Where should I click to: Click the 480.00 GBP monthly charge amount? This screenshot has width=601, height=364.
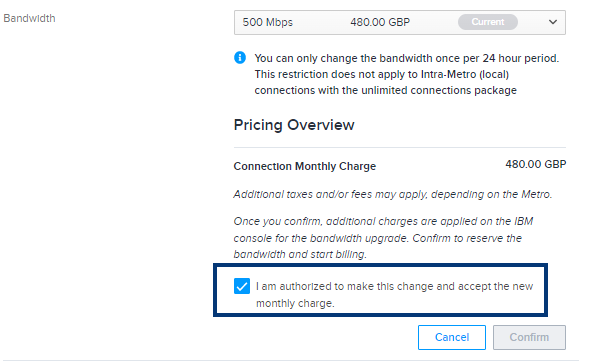click(535, 164)
